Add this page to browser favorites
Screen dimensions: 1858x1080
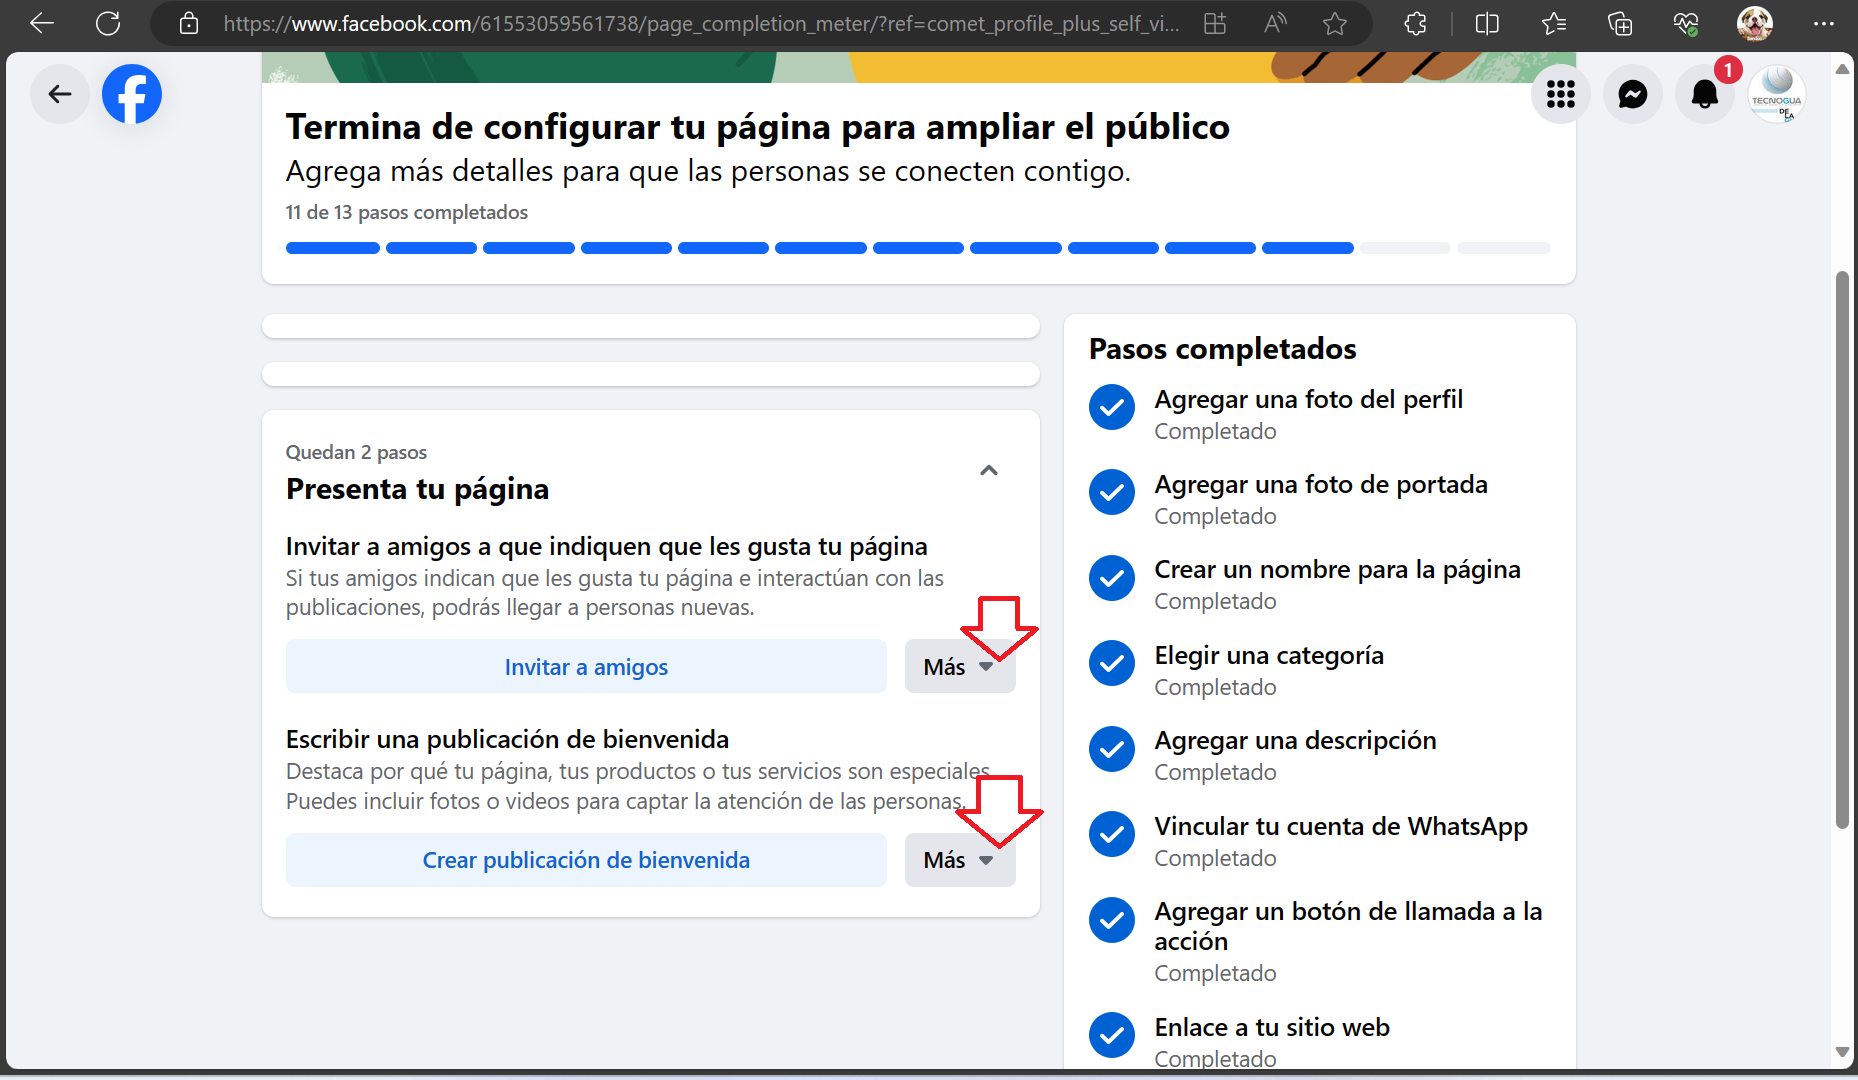[x=1334, y=23]
